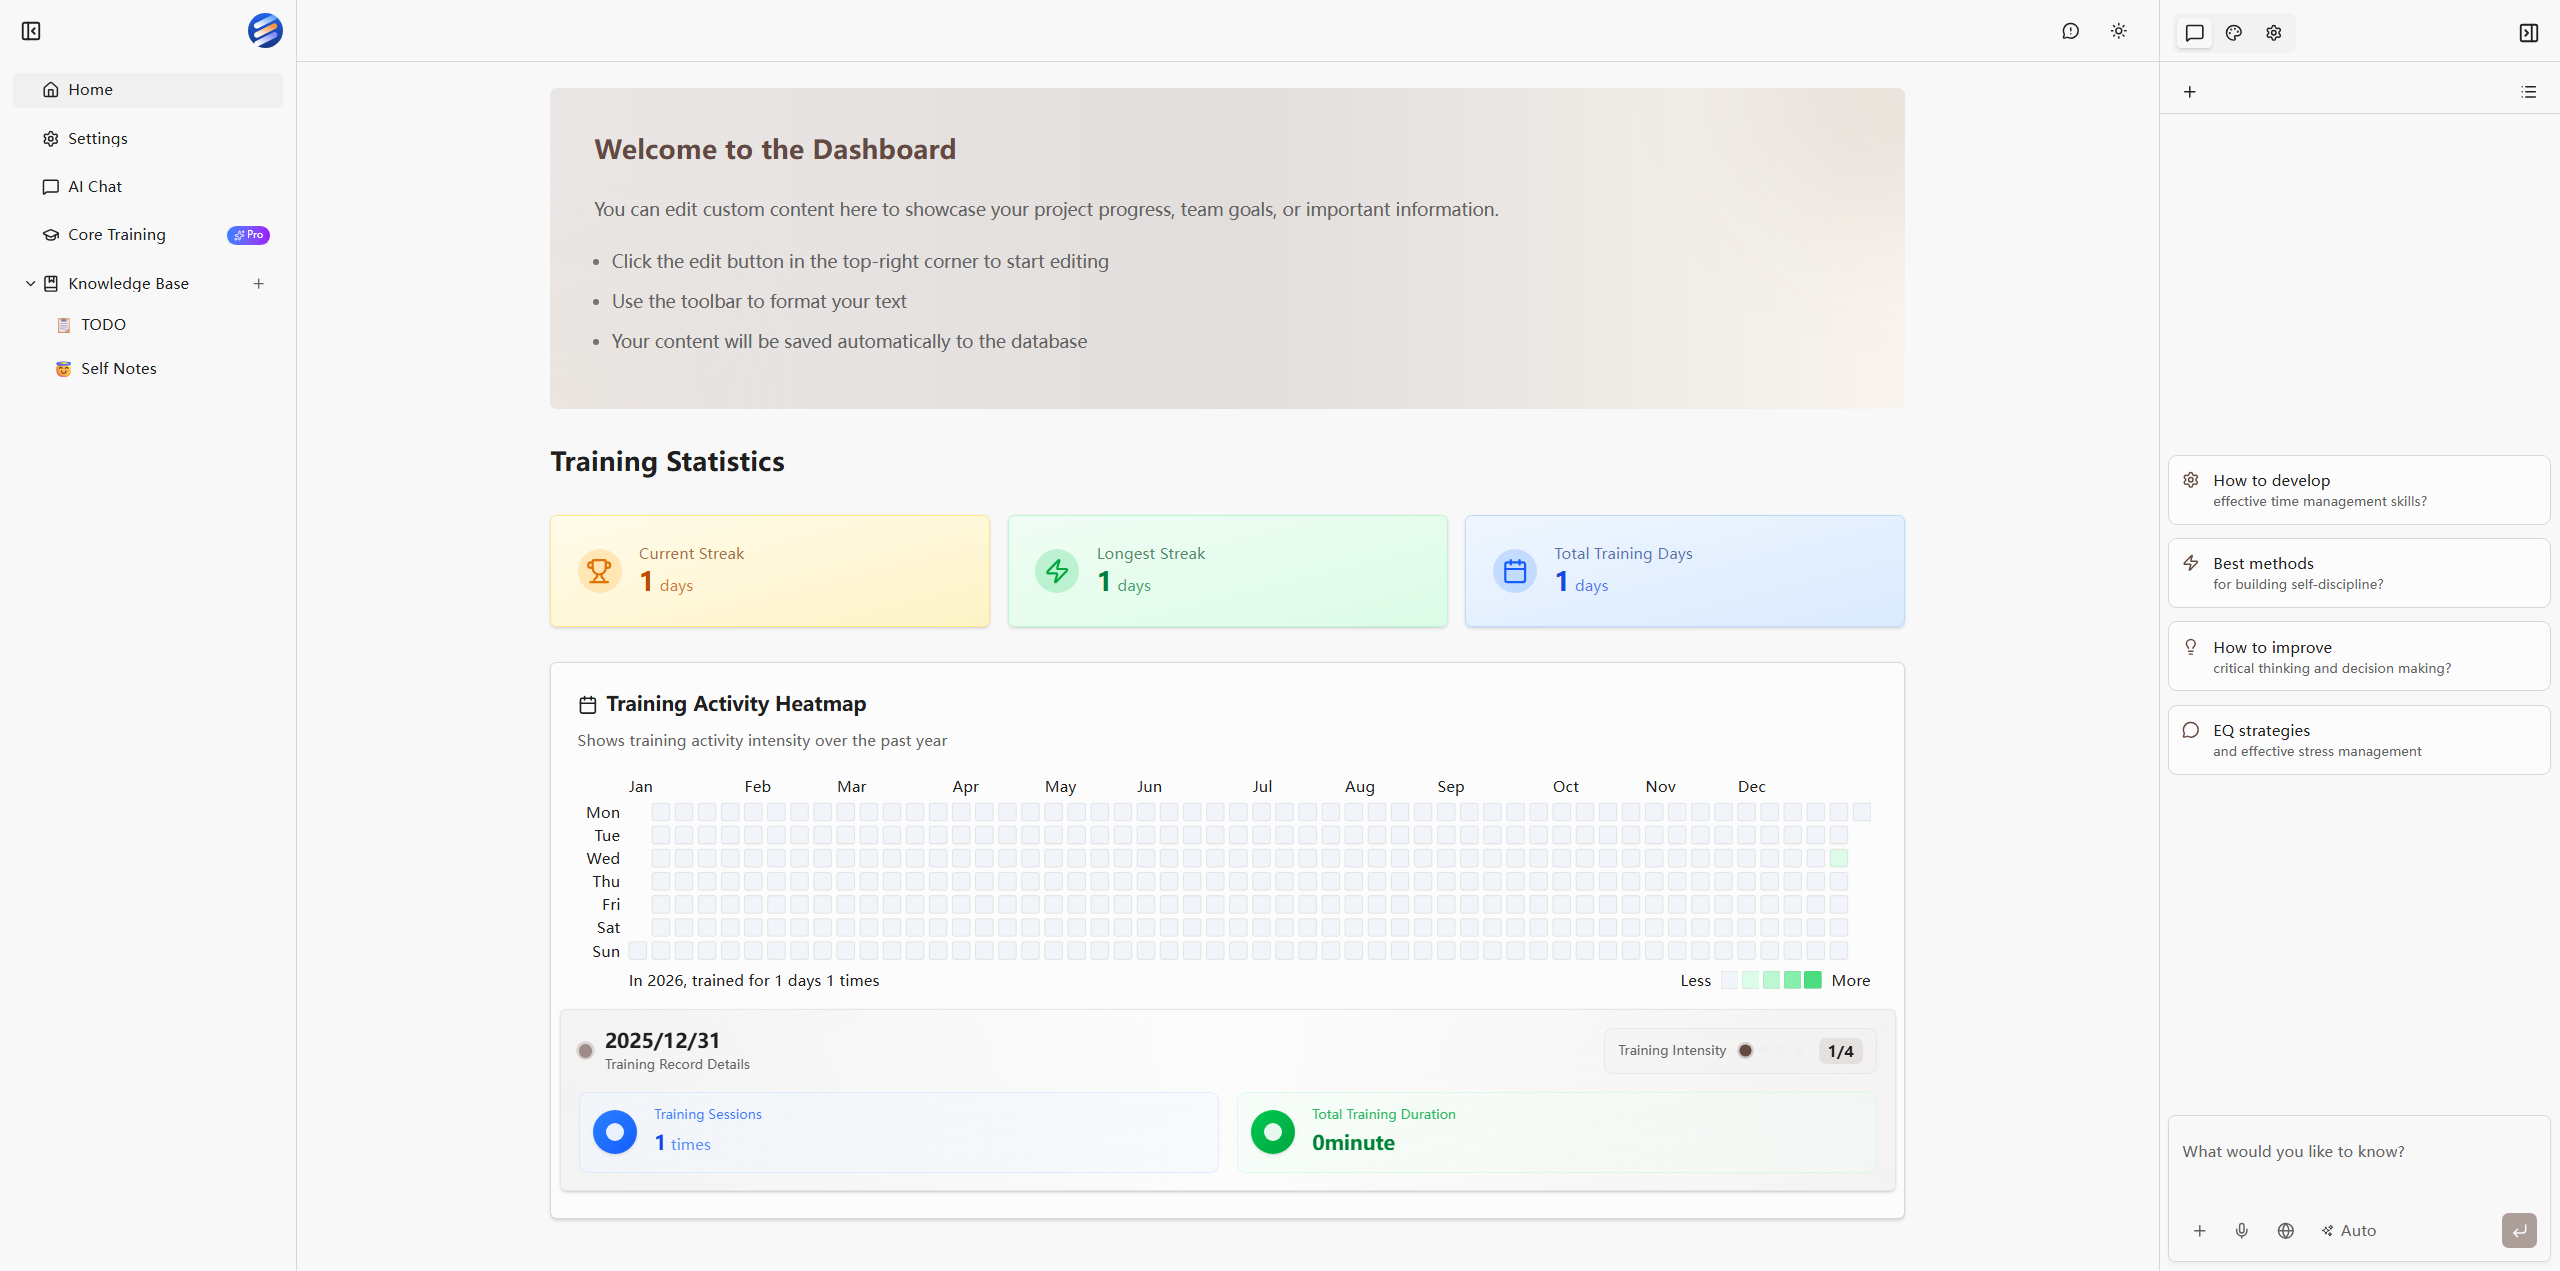This screenshot has height=1271, width=2560.
Task: Open the theme palette icon in top bar
Action: 2233,32
